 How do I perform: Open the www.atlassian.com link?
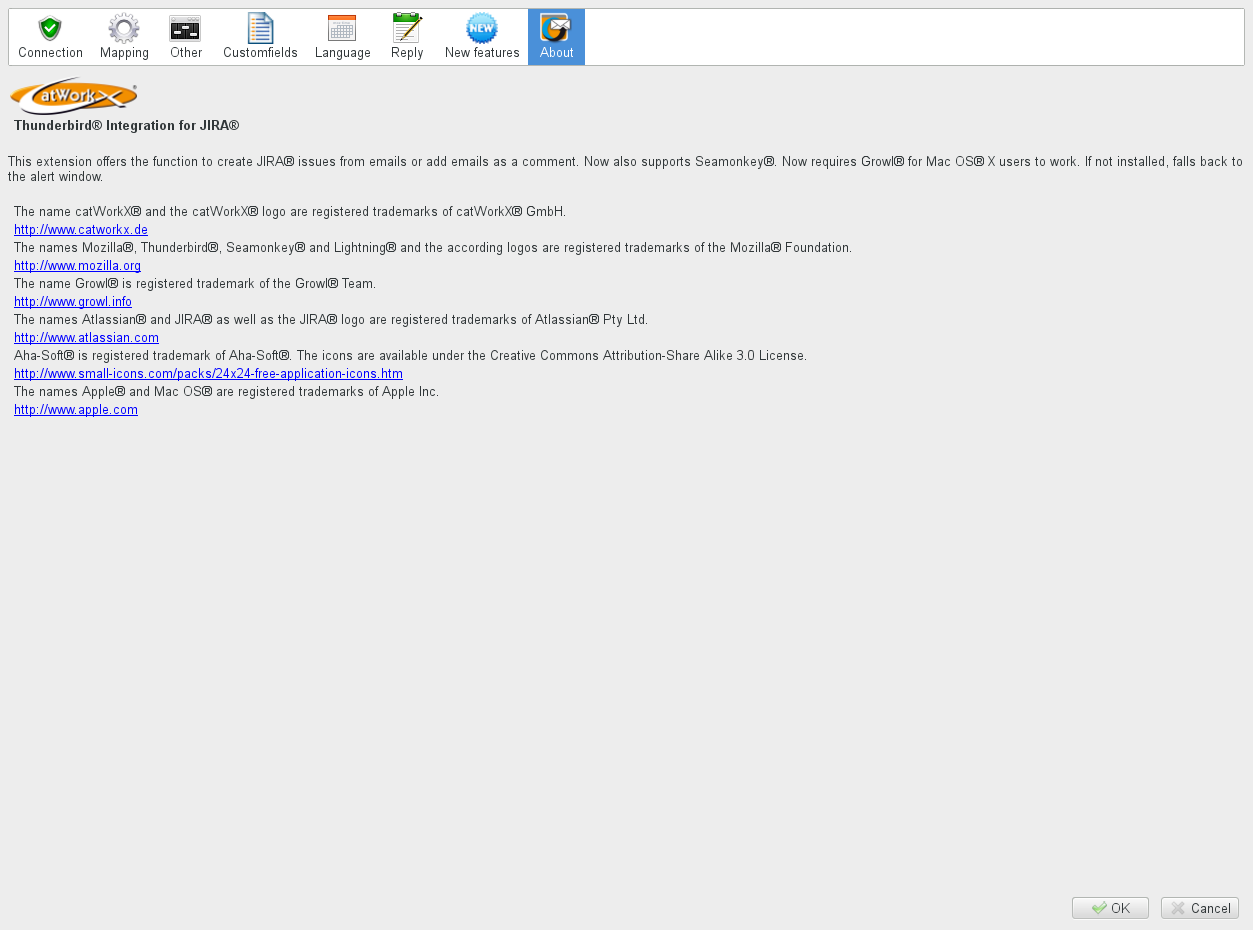86,338
